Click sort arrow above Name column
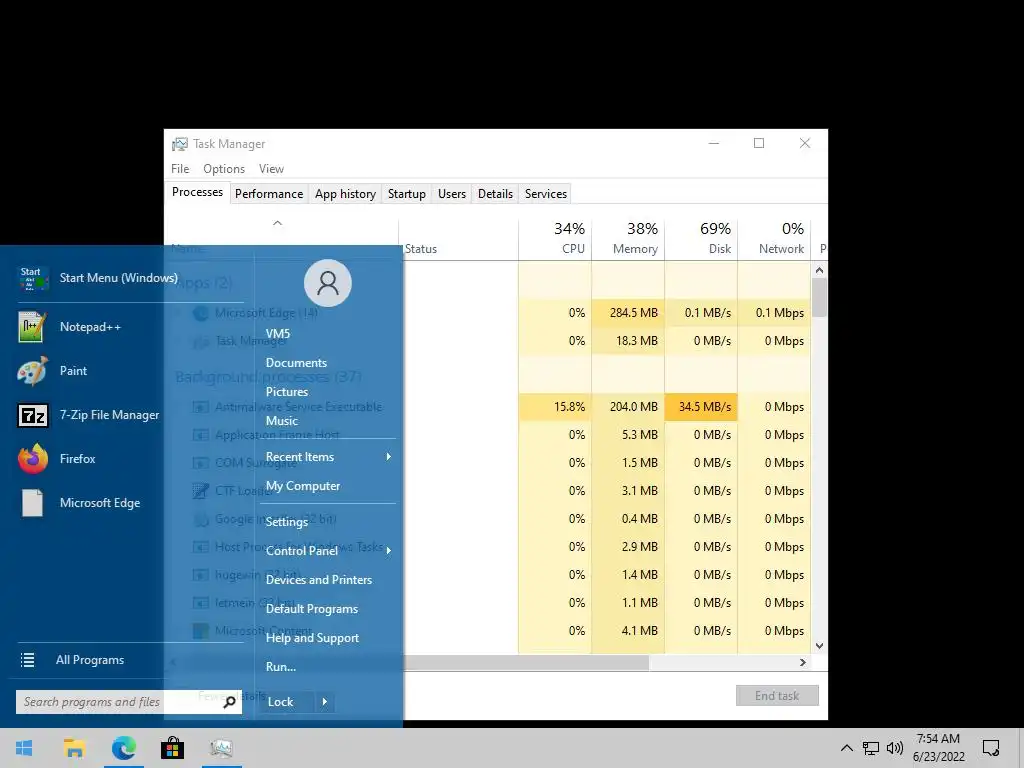Image resolution: width=1024 pixels, height=768 pixels. click(x=278, y=223)
